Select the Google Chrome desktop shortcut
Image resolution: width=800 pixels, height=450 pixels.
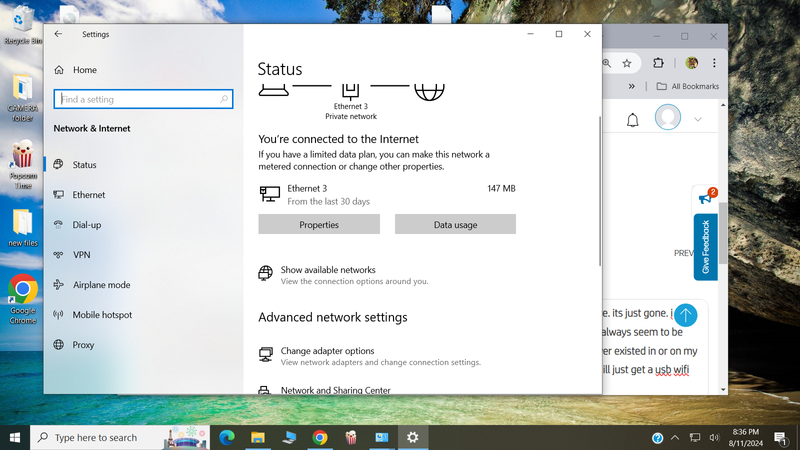23,299
